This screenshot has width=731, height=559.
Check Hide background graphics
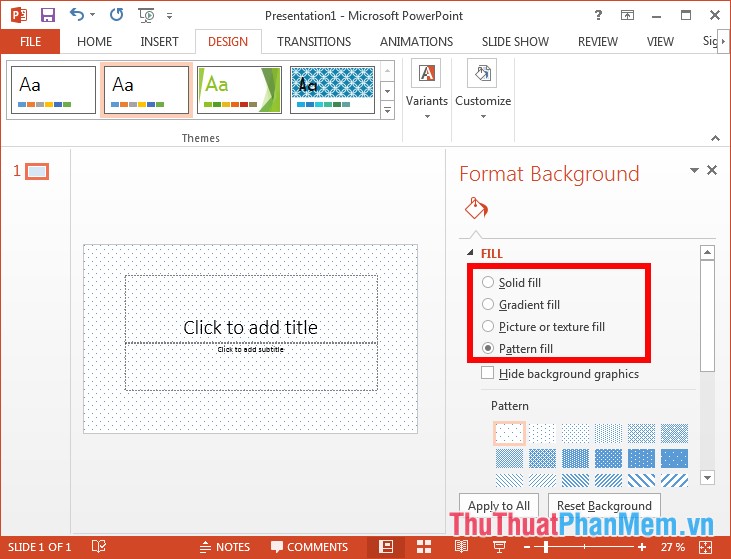(x=488, y=373)
